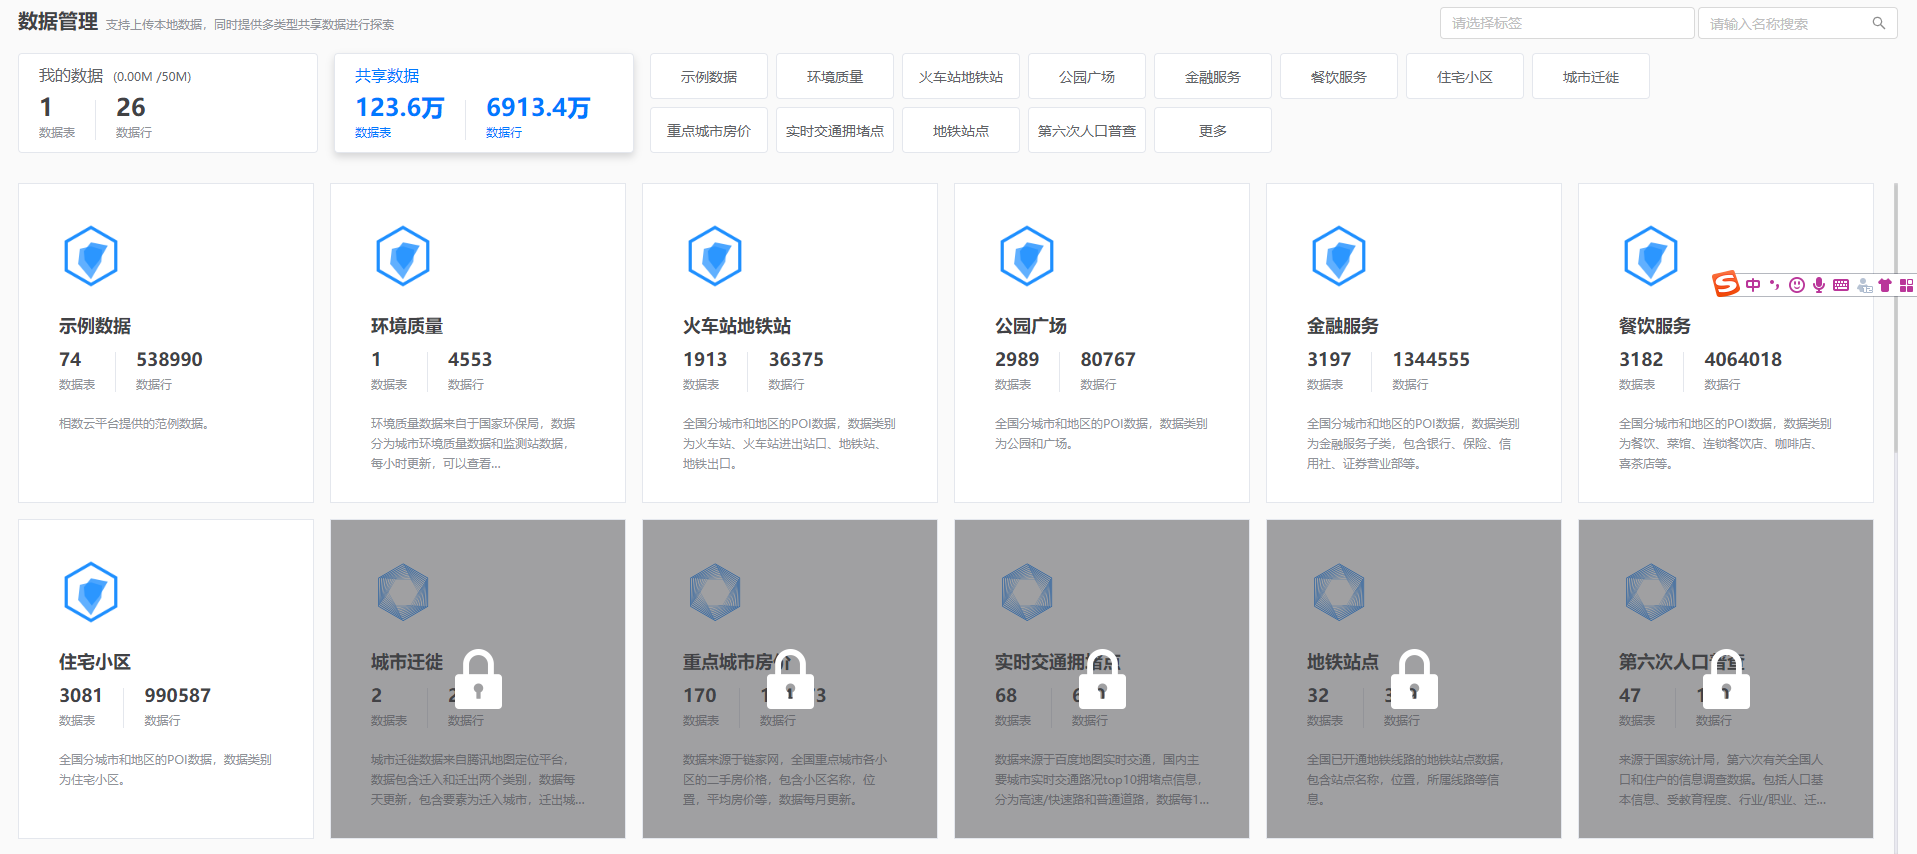The width and height of the screenshot is (1917, 854).
Task: Open the soft keyboard icon in IME bar
Action: pyautogui.click(x=1841, y=285)
